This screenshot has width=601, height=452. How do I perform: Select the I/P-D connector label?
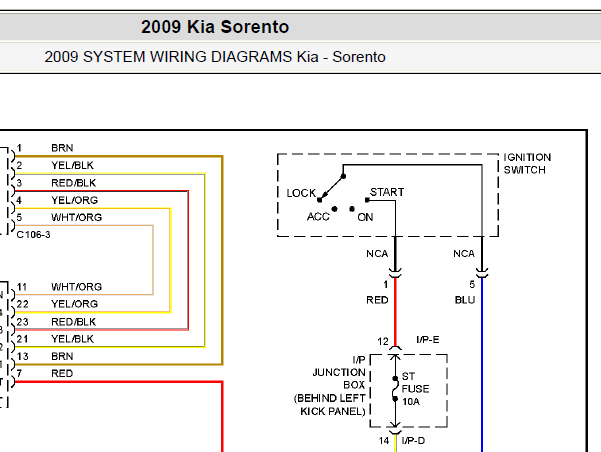[413, 441]
